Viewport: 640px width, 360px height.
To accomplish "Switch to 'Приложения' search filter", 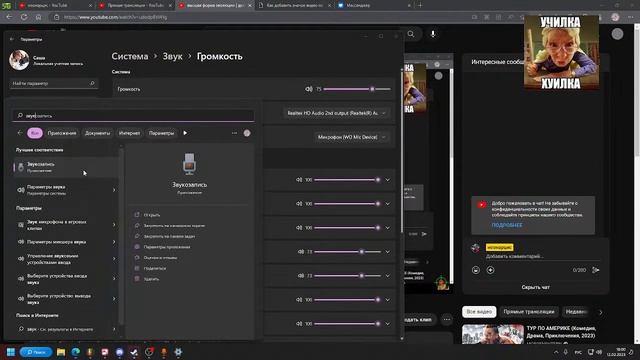I will 62,133.
